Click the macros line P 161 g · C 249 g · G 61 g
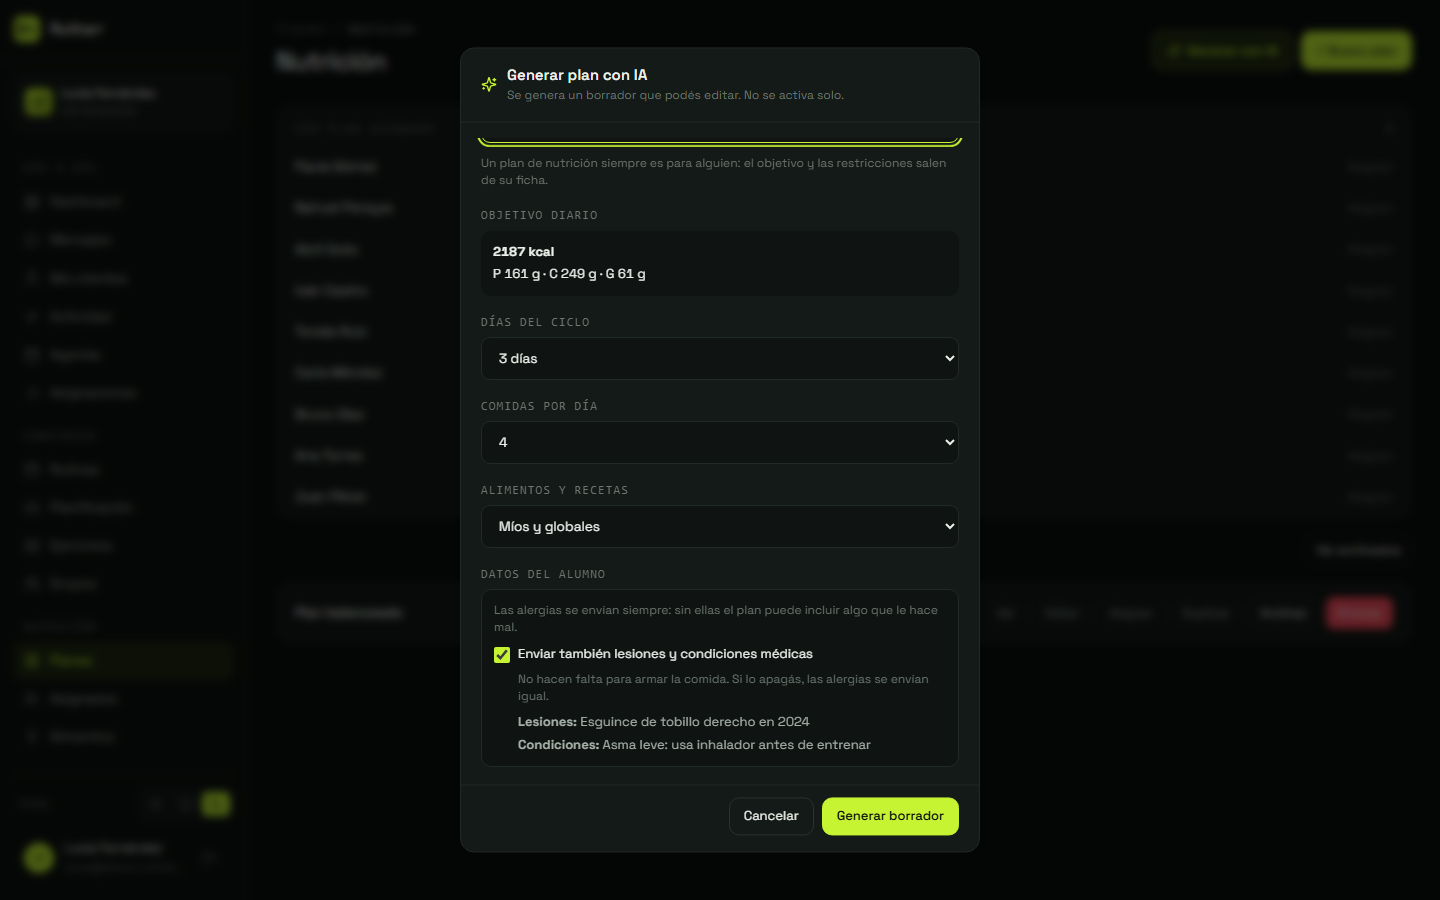Image resolution: width=1440 pixels, height=900 pixels. 569,274
